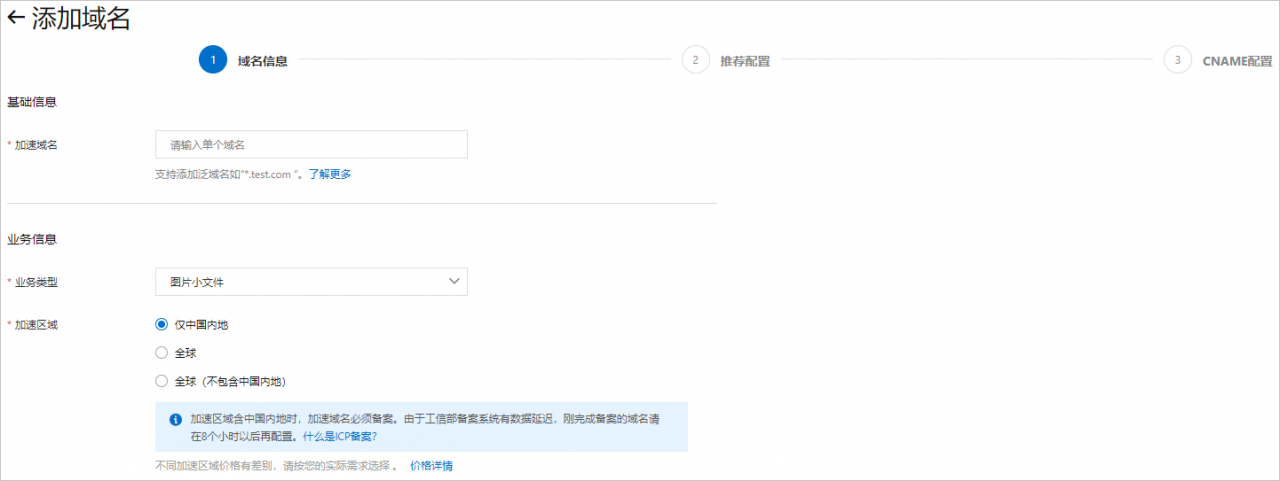The image size is (1280, 481).
Task: Focus the 加速域名 input field
Action: coord(311,144)
